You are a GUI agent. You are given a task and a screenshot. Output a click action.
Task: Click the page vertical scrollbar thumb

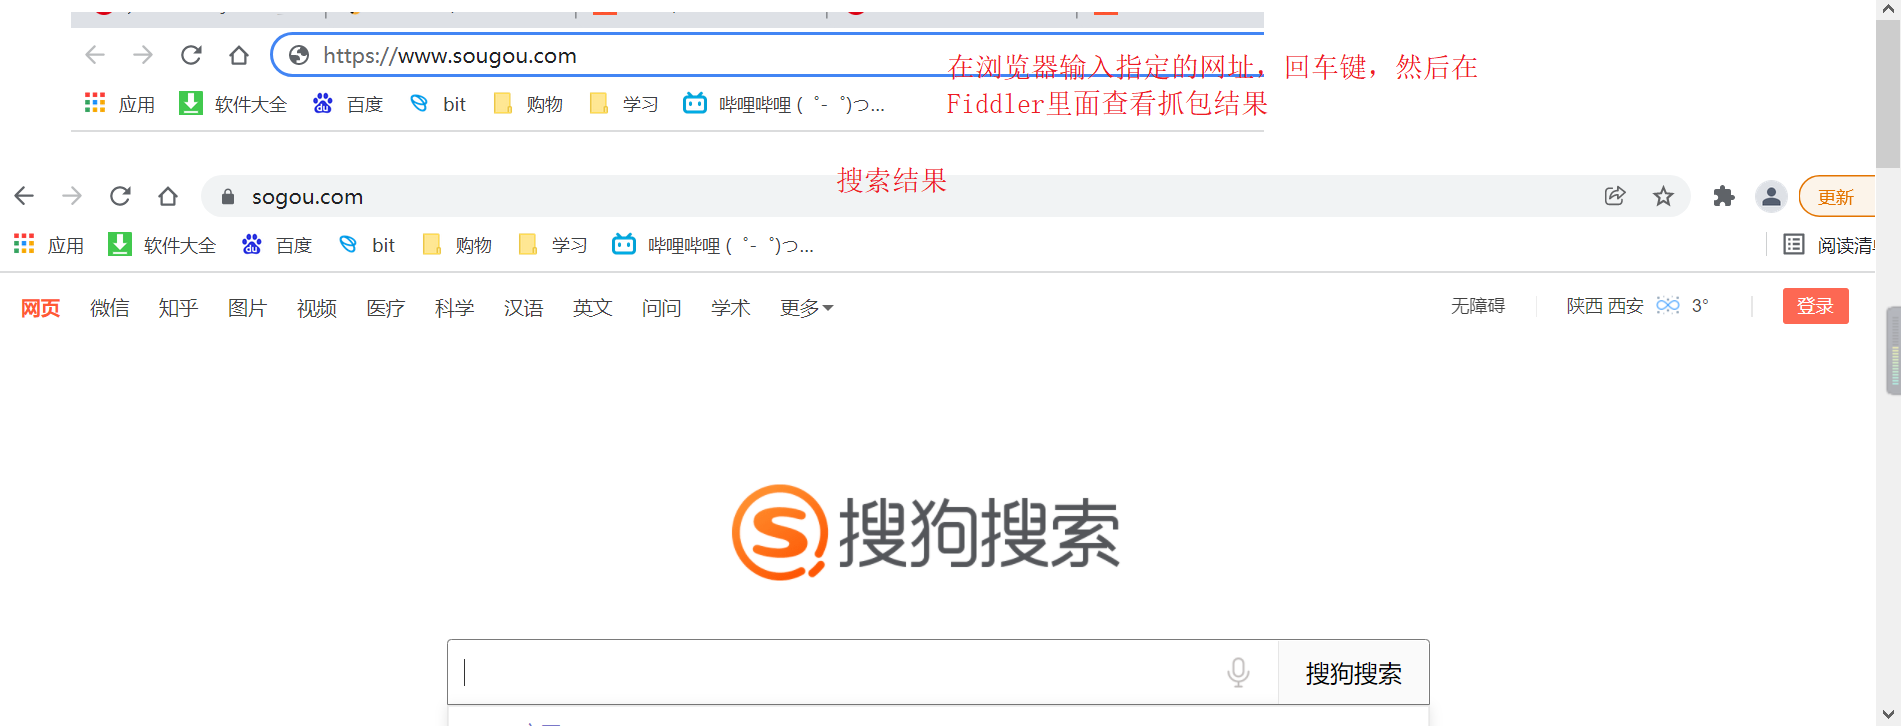(x=1888, y=94)
